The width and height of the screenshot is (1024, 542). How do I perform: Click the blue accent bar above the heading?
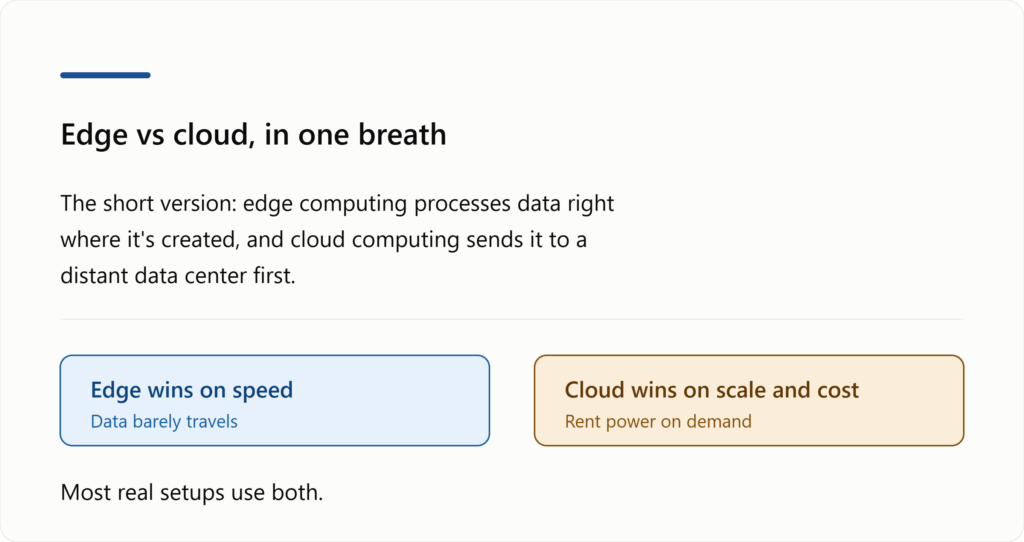point(105,75)
